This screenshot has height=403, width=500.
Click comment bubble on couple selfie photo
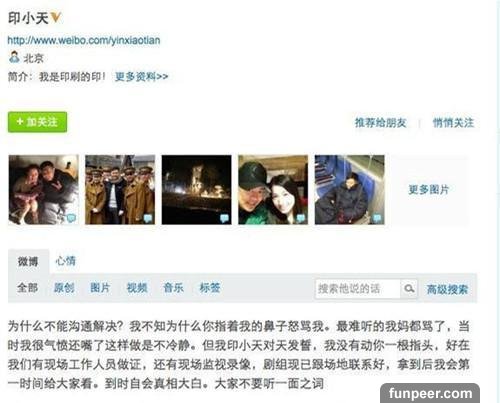(301, 218)
